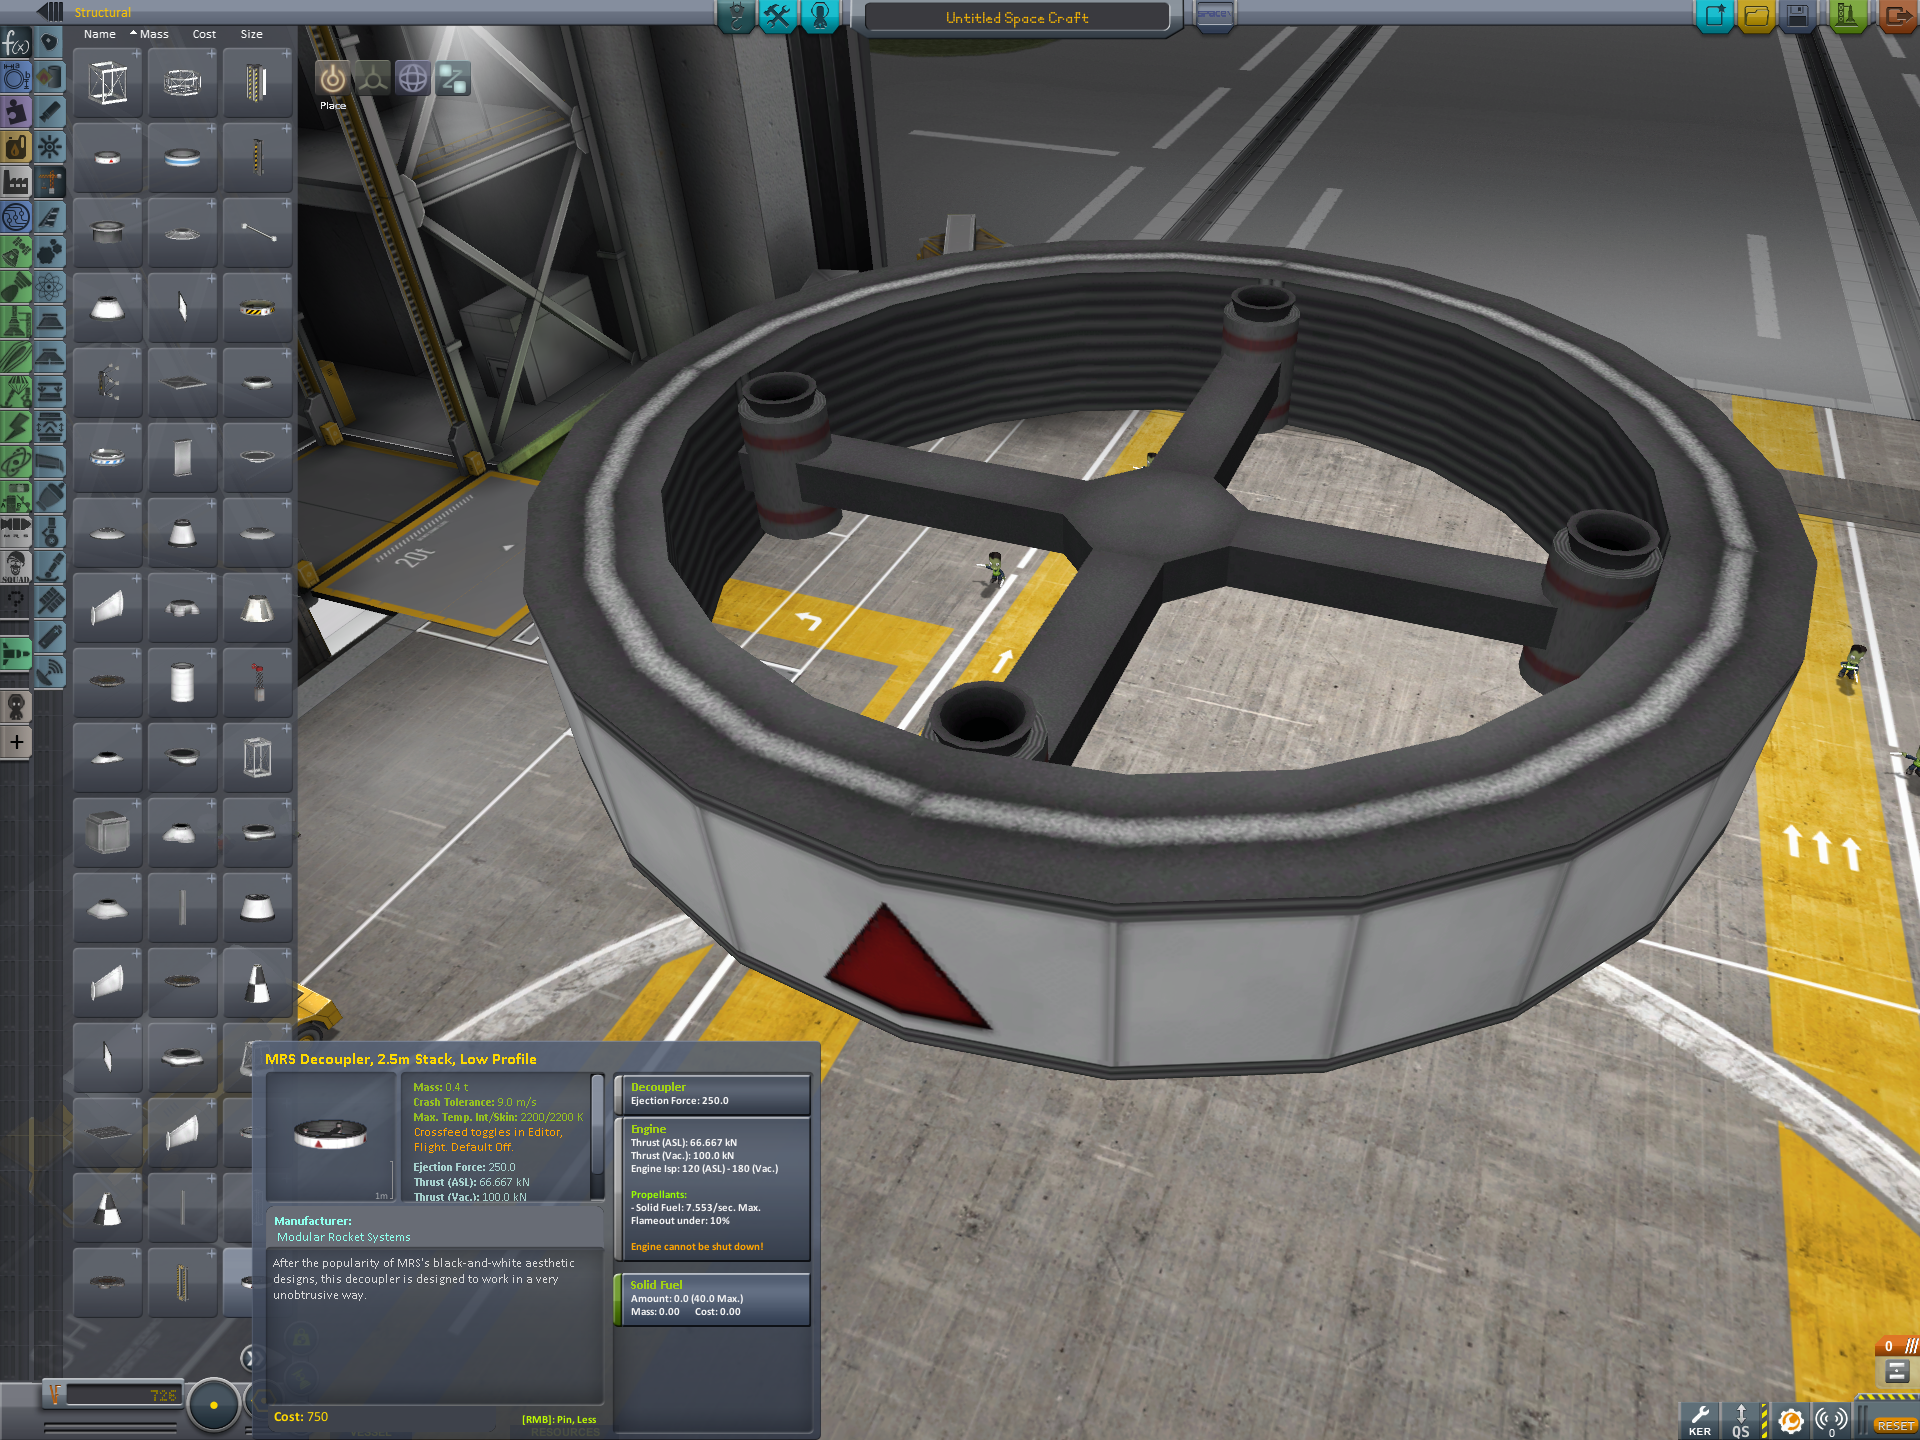Select the Fuel Tanks subcategory icon
This screenshot has width=1920, height=1440.
[x=49, y=77]
